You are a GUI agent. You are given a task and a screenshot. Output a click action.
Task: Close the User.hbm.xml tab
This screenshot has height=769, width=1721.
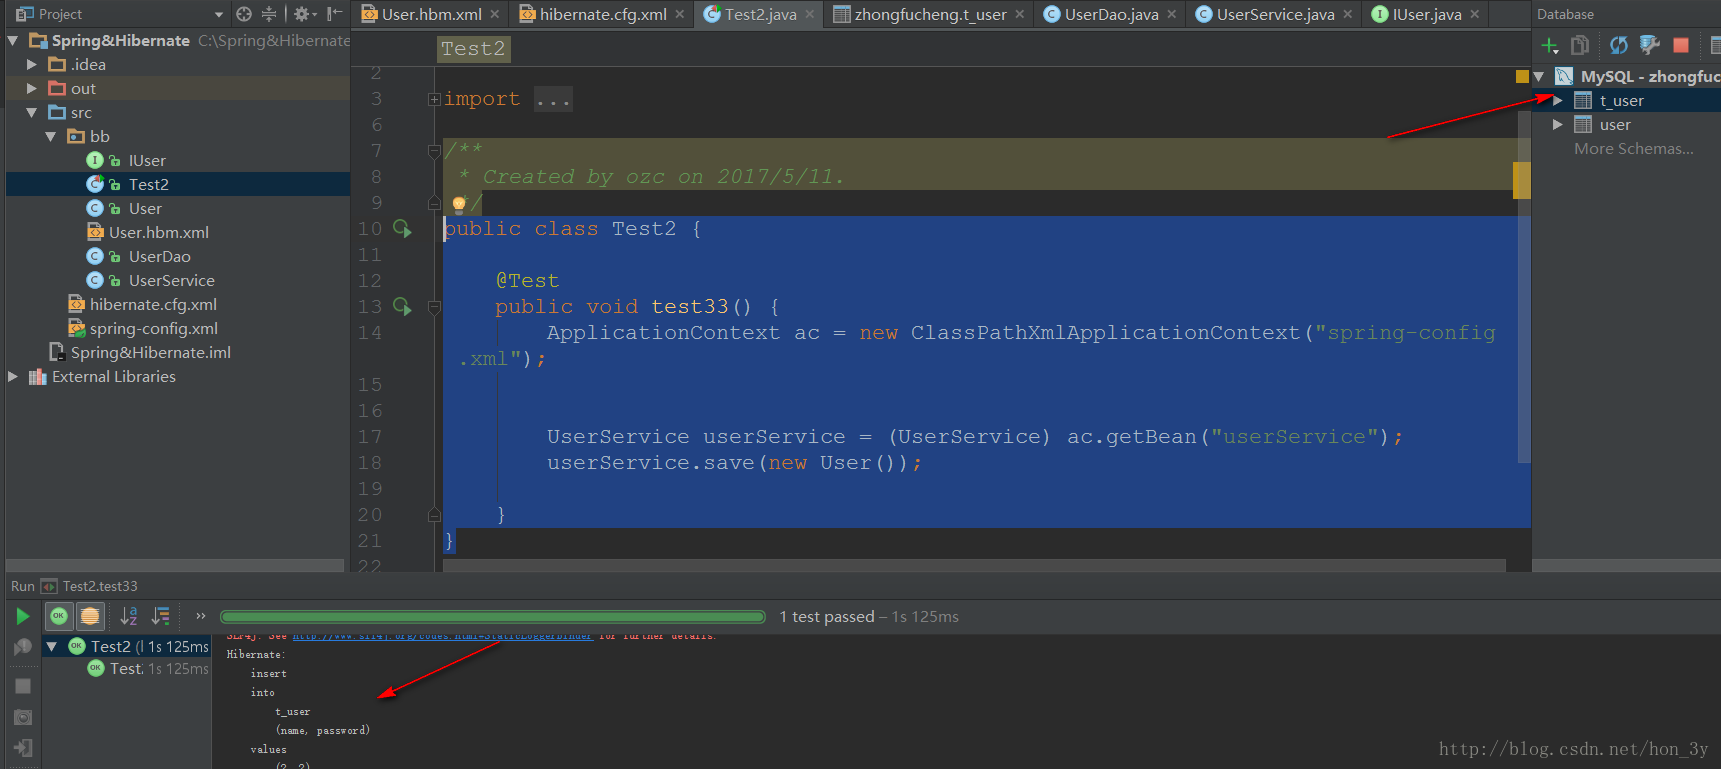[495, 14]
